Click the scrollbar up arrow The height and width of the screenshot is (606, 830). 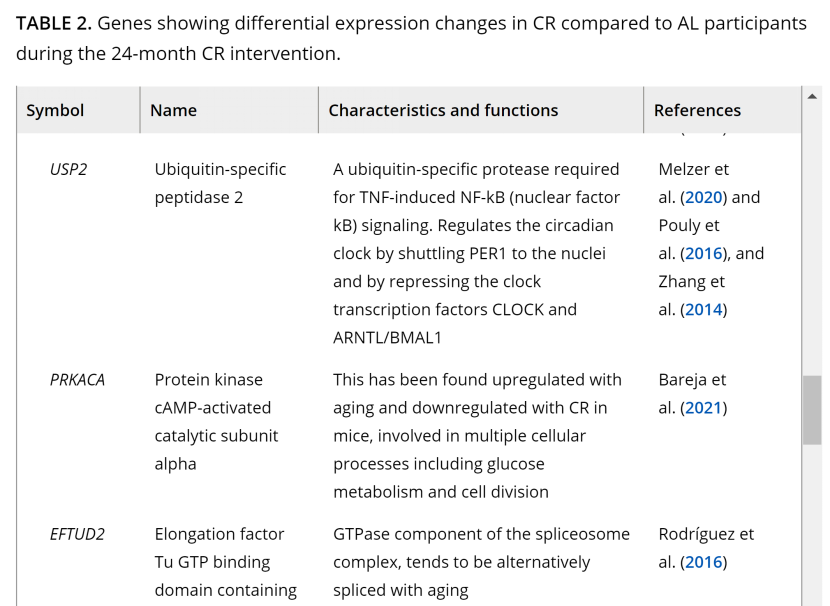pyautogui.click(x=812, y=95)
